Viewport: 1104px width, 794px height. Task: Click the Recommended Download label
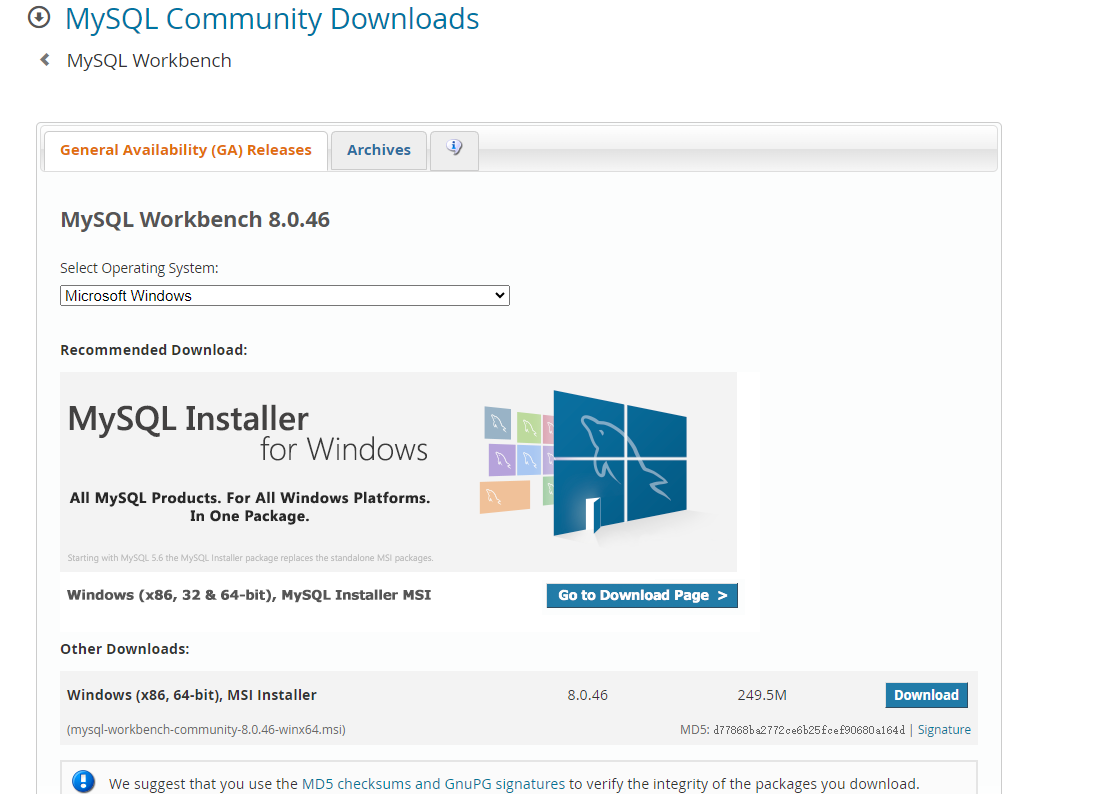(153, 350)
